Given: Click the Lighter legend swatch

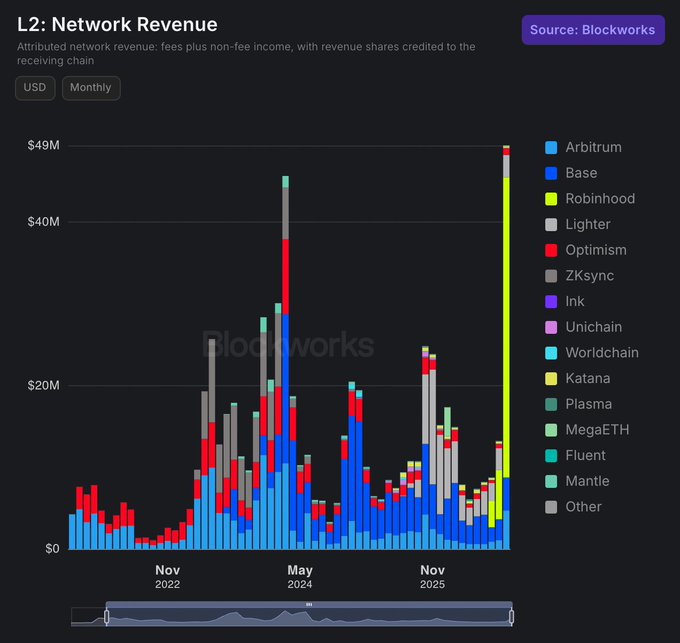Looking at the screenshot, I should 551,224.
